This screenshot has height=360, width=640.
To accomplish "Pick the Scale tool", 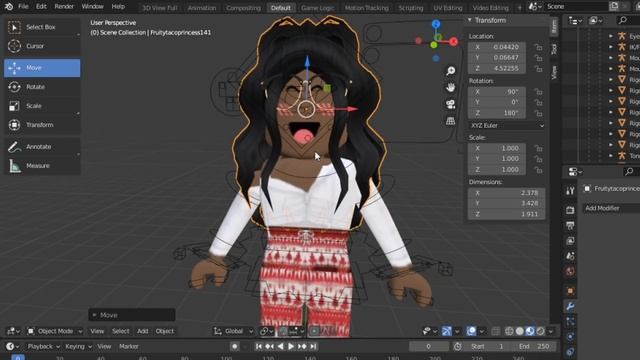I will 42,106.
